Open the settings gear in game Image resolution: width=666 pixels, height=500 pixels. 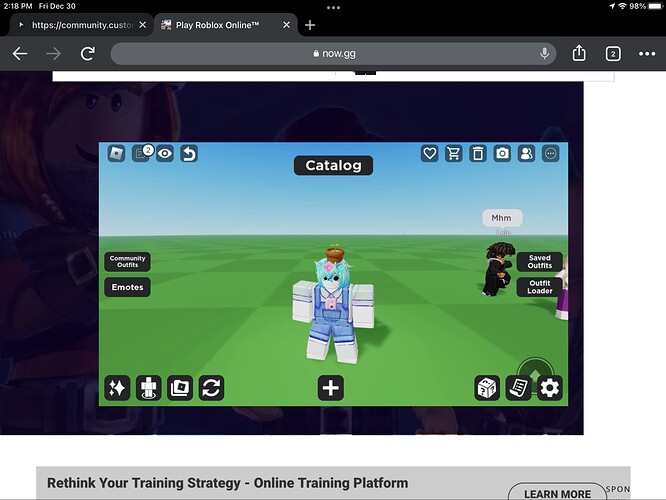pos(550,388)
